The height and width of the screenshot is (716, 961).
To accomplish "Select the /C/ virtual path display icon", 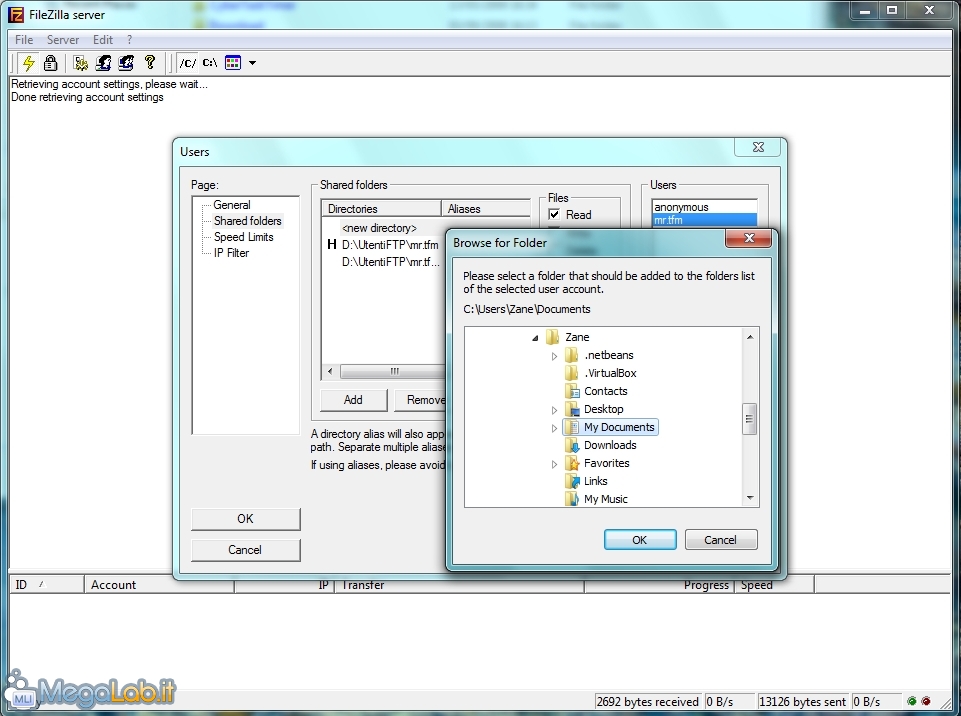I will click(x=188, y=63).
